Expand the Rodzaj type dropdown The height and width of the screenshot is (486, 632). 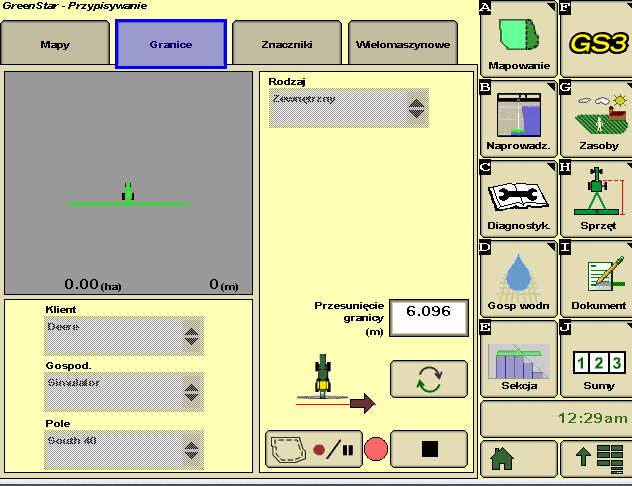(348, 108)
